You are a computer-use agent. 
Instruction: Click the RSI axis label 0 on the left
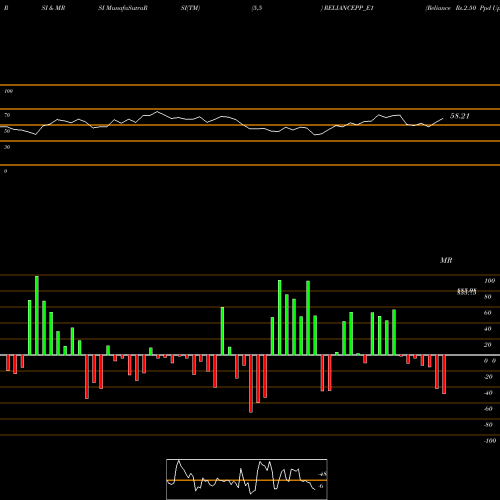5,171
